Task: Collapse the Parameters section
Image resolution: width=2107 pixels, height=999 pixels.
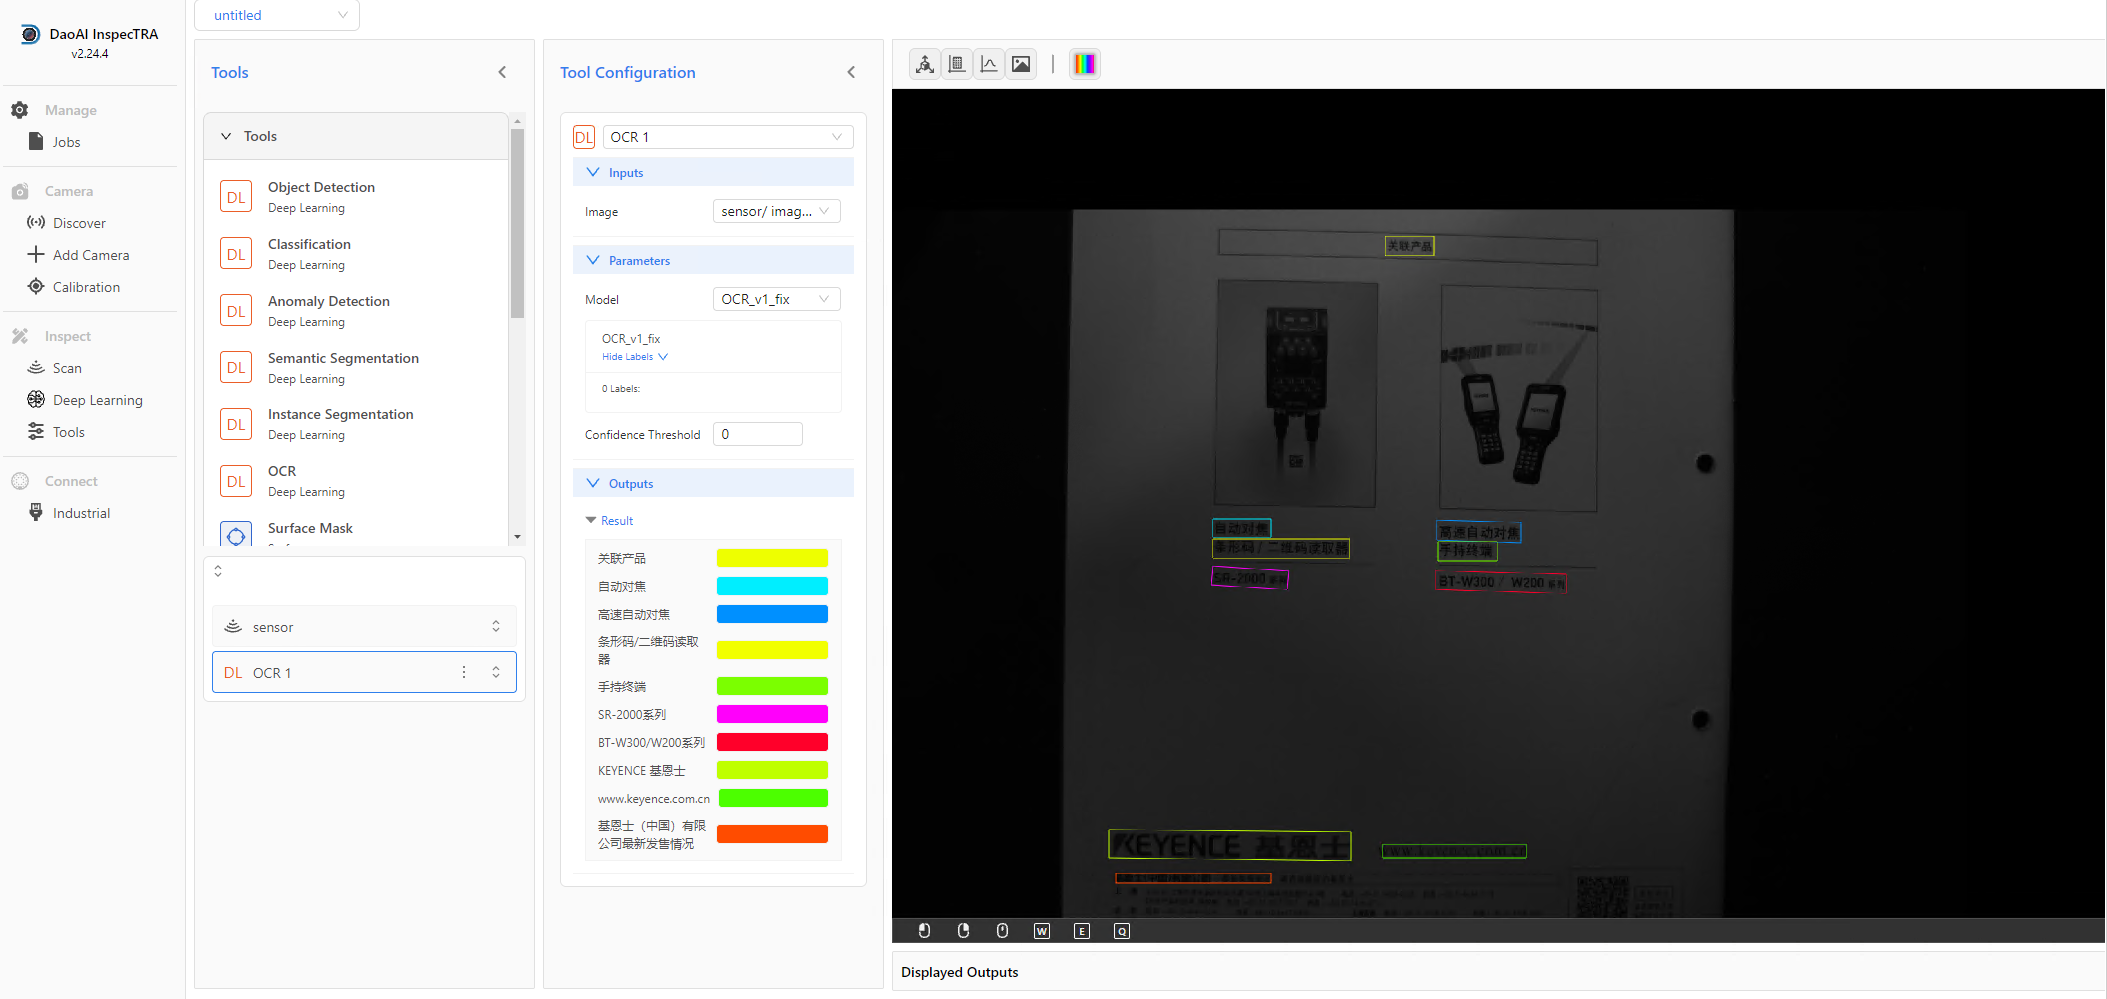Action: (x=593, y=260)
